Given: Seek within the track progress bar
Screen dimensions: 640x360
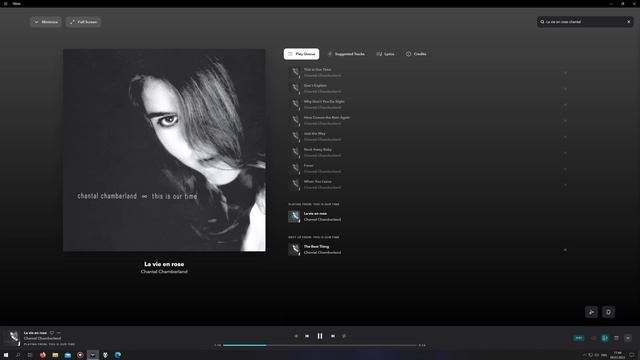Looking at the screenshot, I should click(320, 345).
